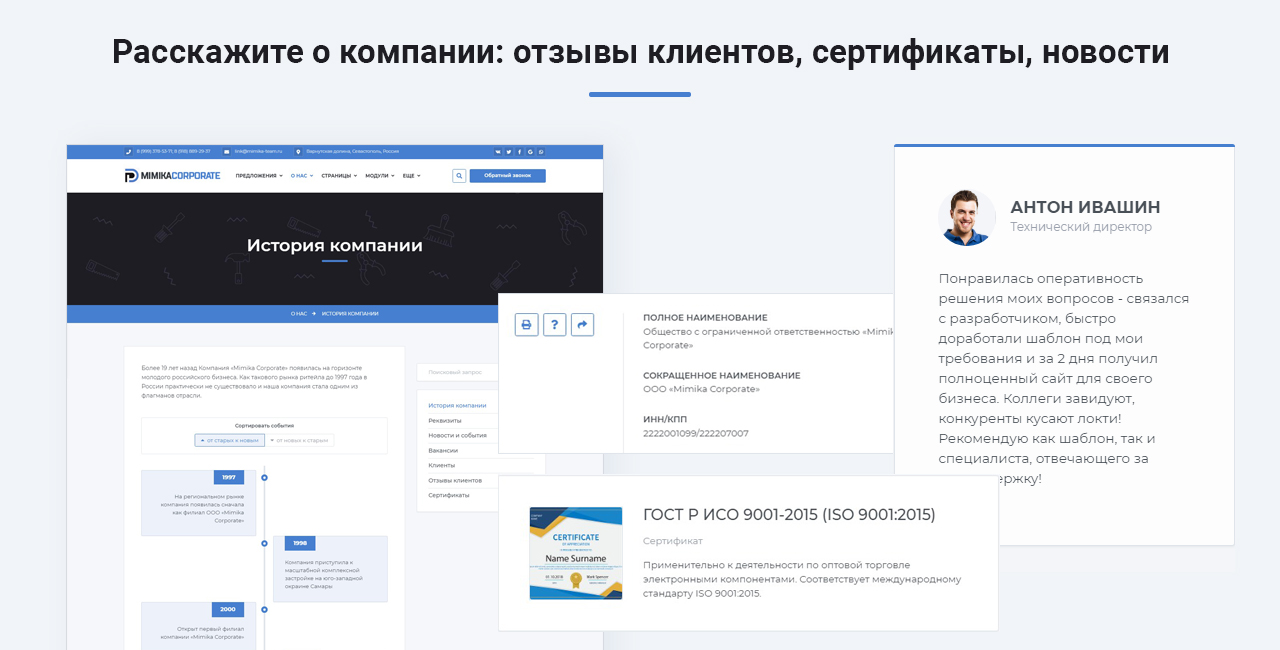Click the Сертификат label under the title
This screenshot has height=650, width=1280.
point(673,541)
